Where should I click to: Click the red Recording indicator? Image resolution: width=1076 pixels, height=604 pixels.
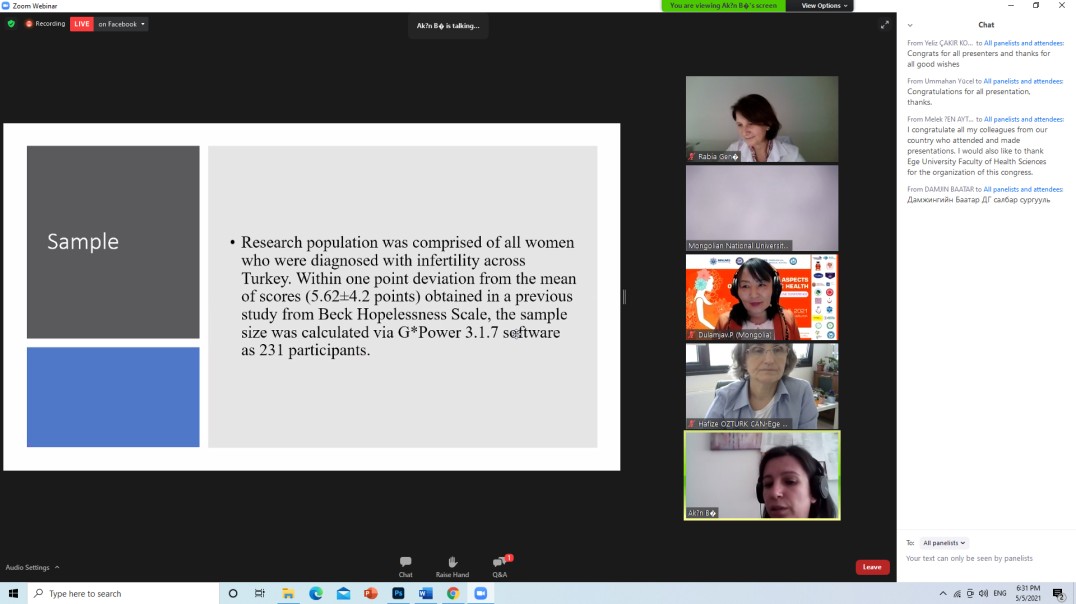pos(45,24)
